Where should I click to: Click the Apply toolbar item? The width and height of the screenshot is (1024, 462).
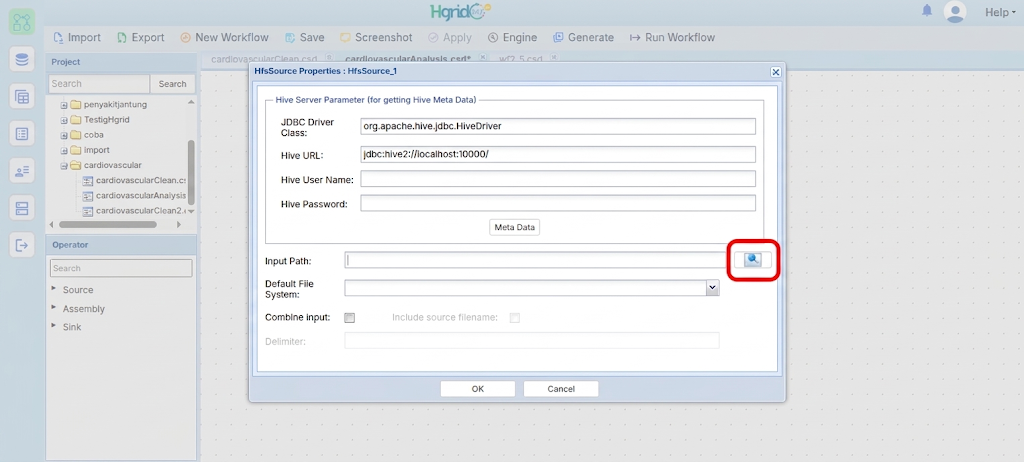(x=450, y=37)
